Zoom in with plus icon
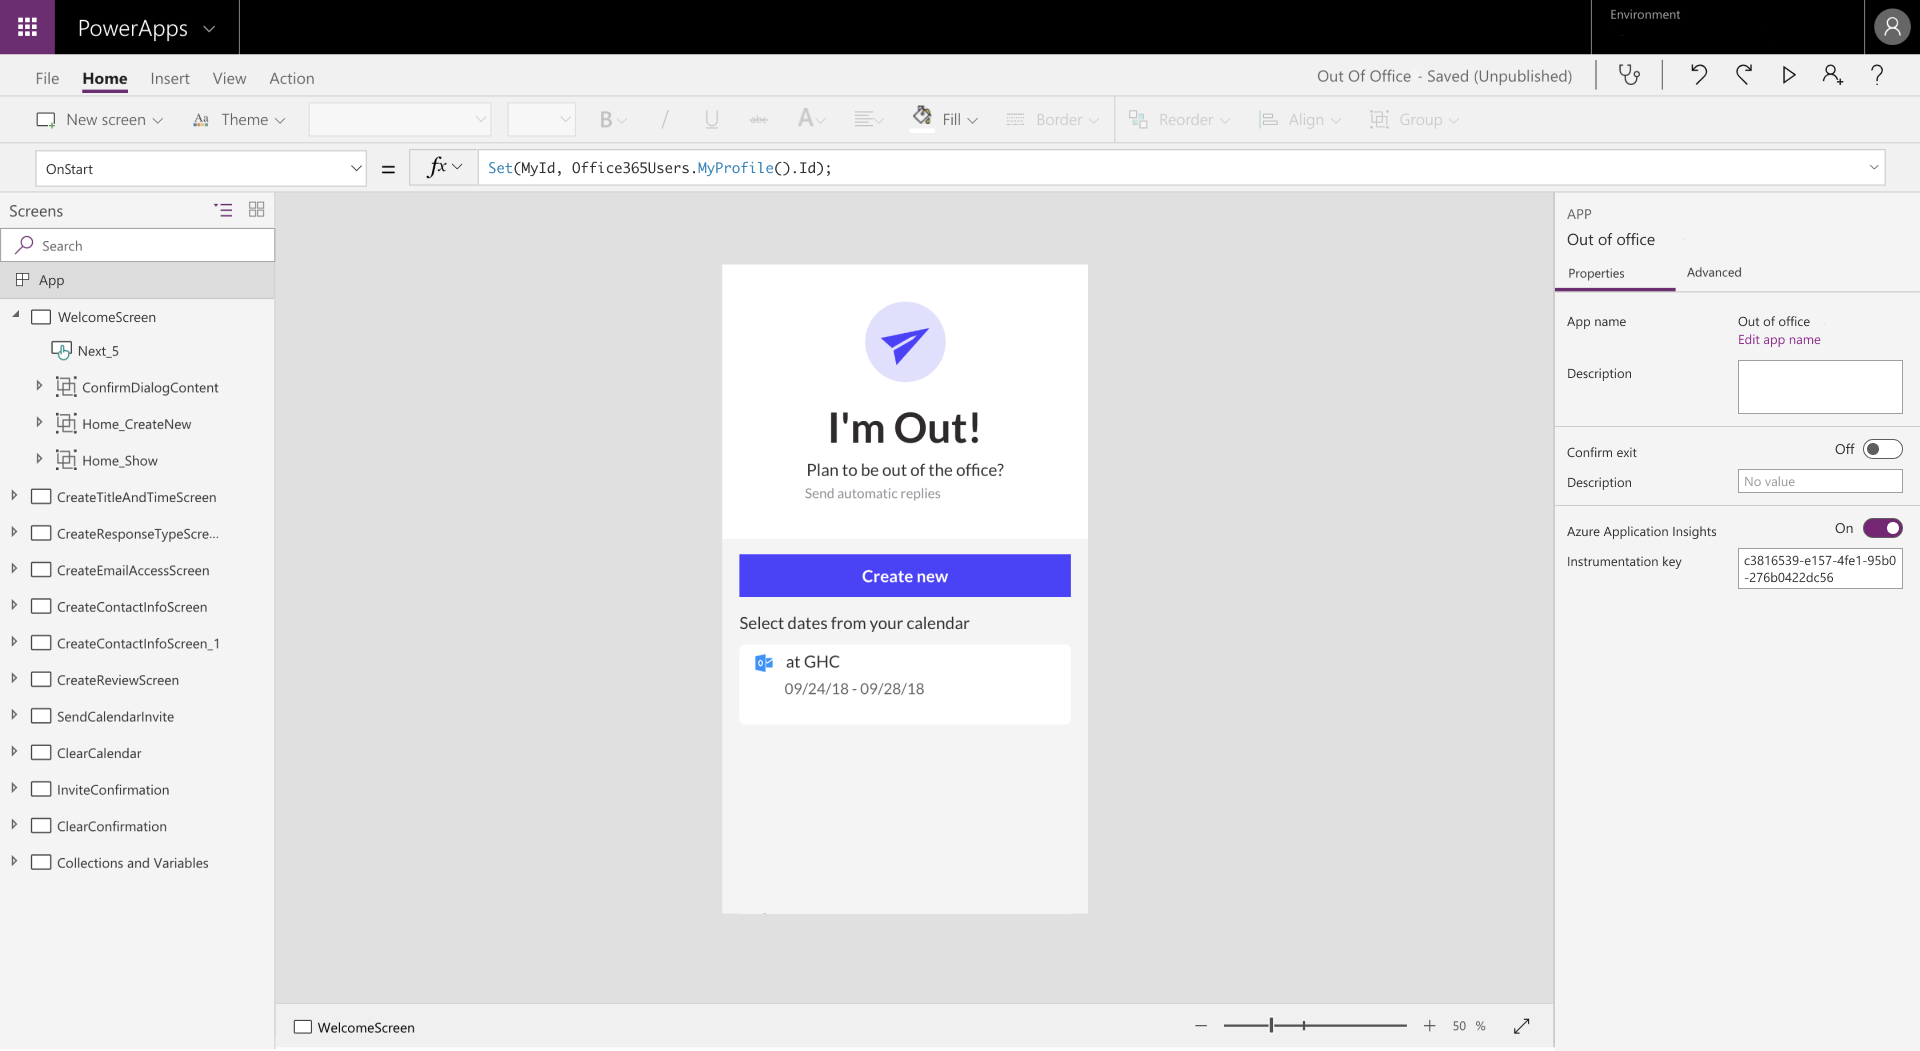Screen dimensions: 1920x1051 [1430, 1027]
